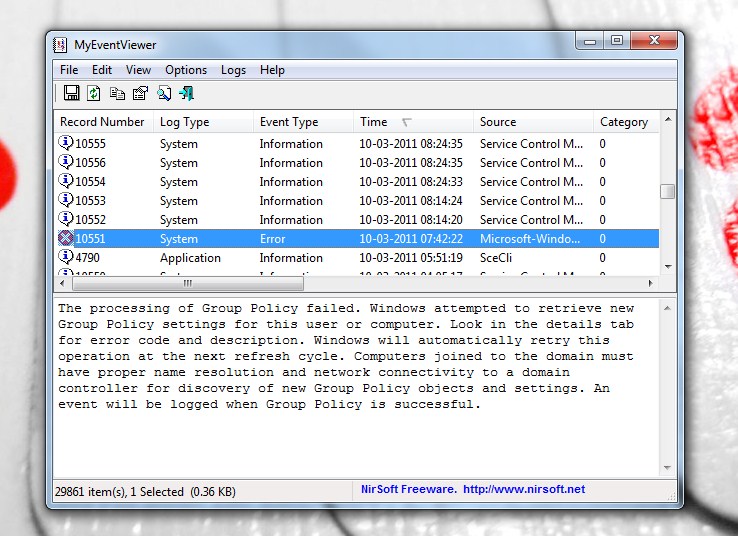The image size is (738, 536).
Task: Click the info icon of record 10554
Action: pos(65,180)
